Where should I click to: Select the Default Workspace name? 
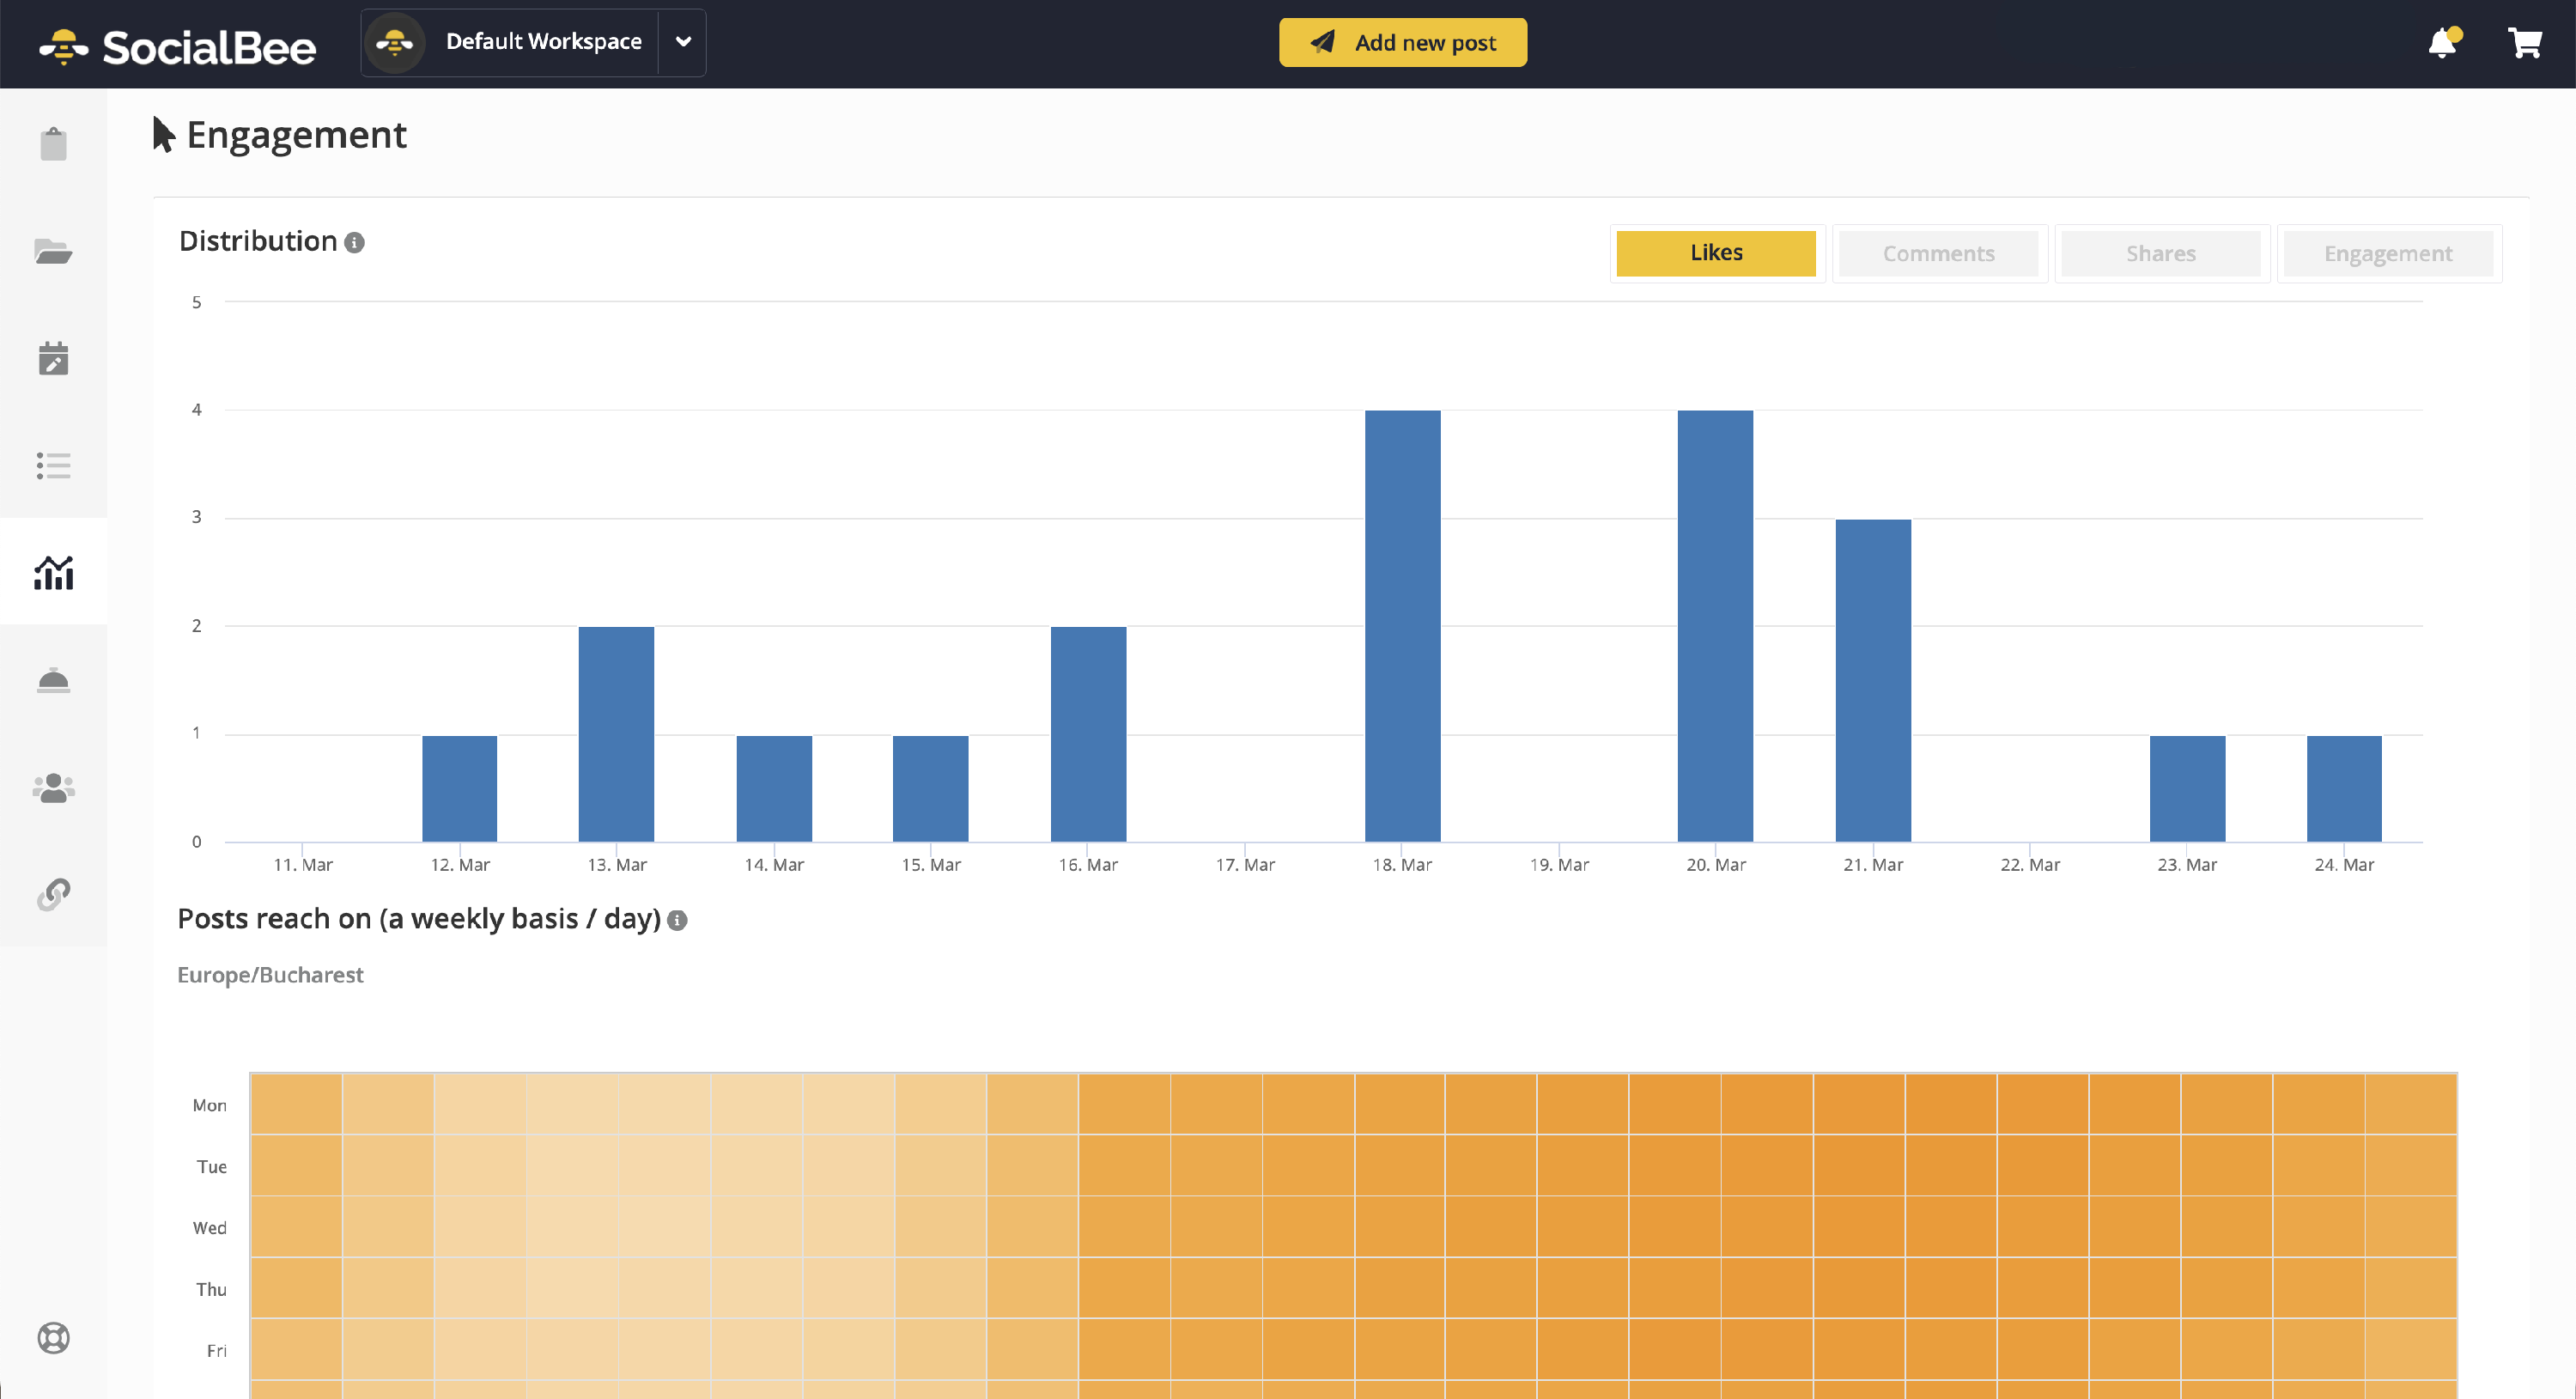pos(544,42)
